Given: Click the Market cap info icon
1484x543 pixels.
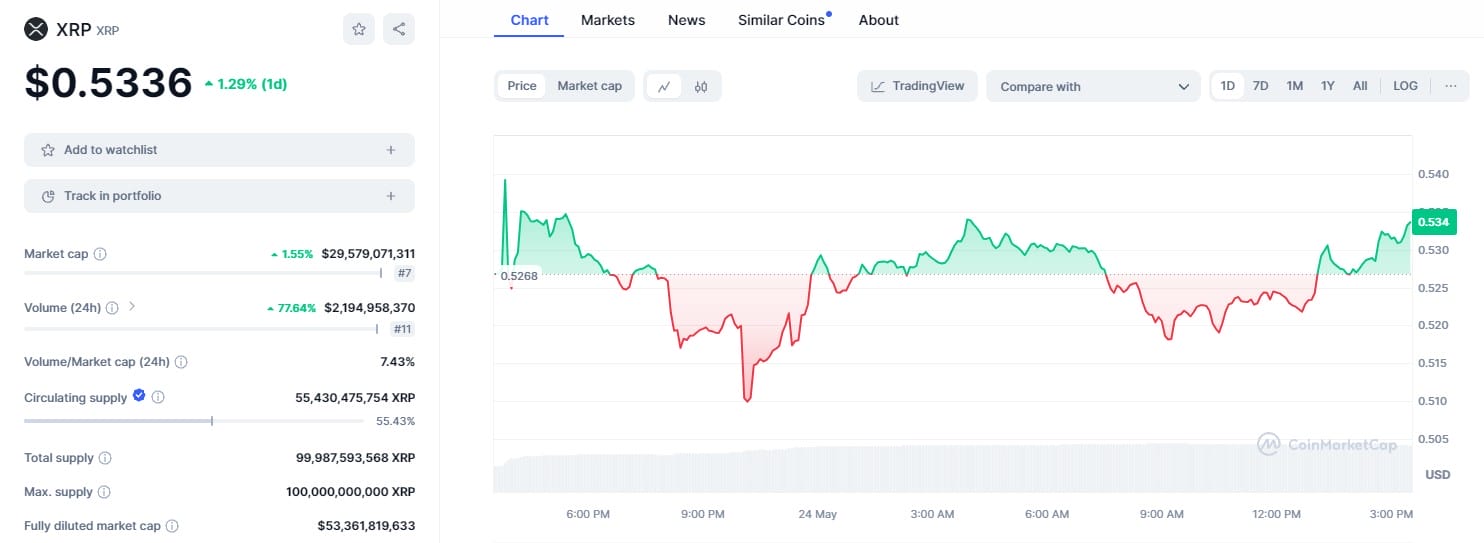Looking at the screenshot, I should 100,254.
